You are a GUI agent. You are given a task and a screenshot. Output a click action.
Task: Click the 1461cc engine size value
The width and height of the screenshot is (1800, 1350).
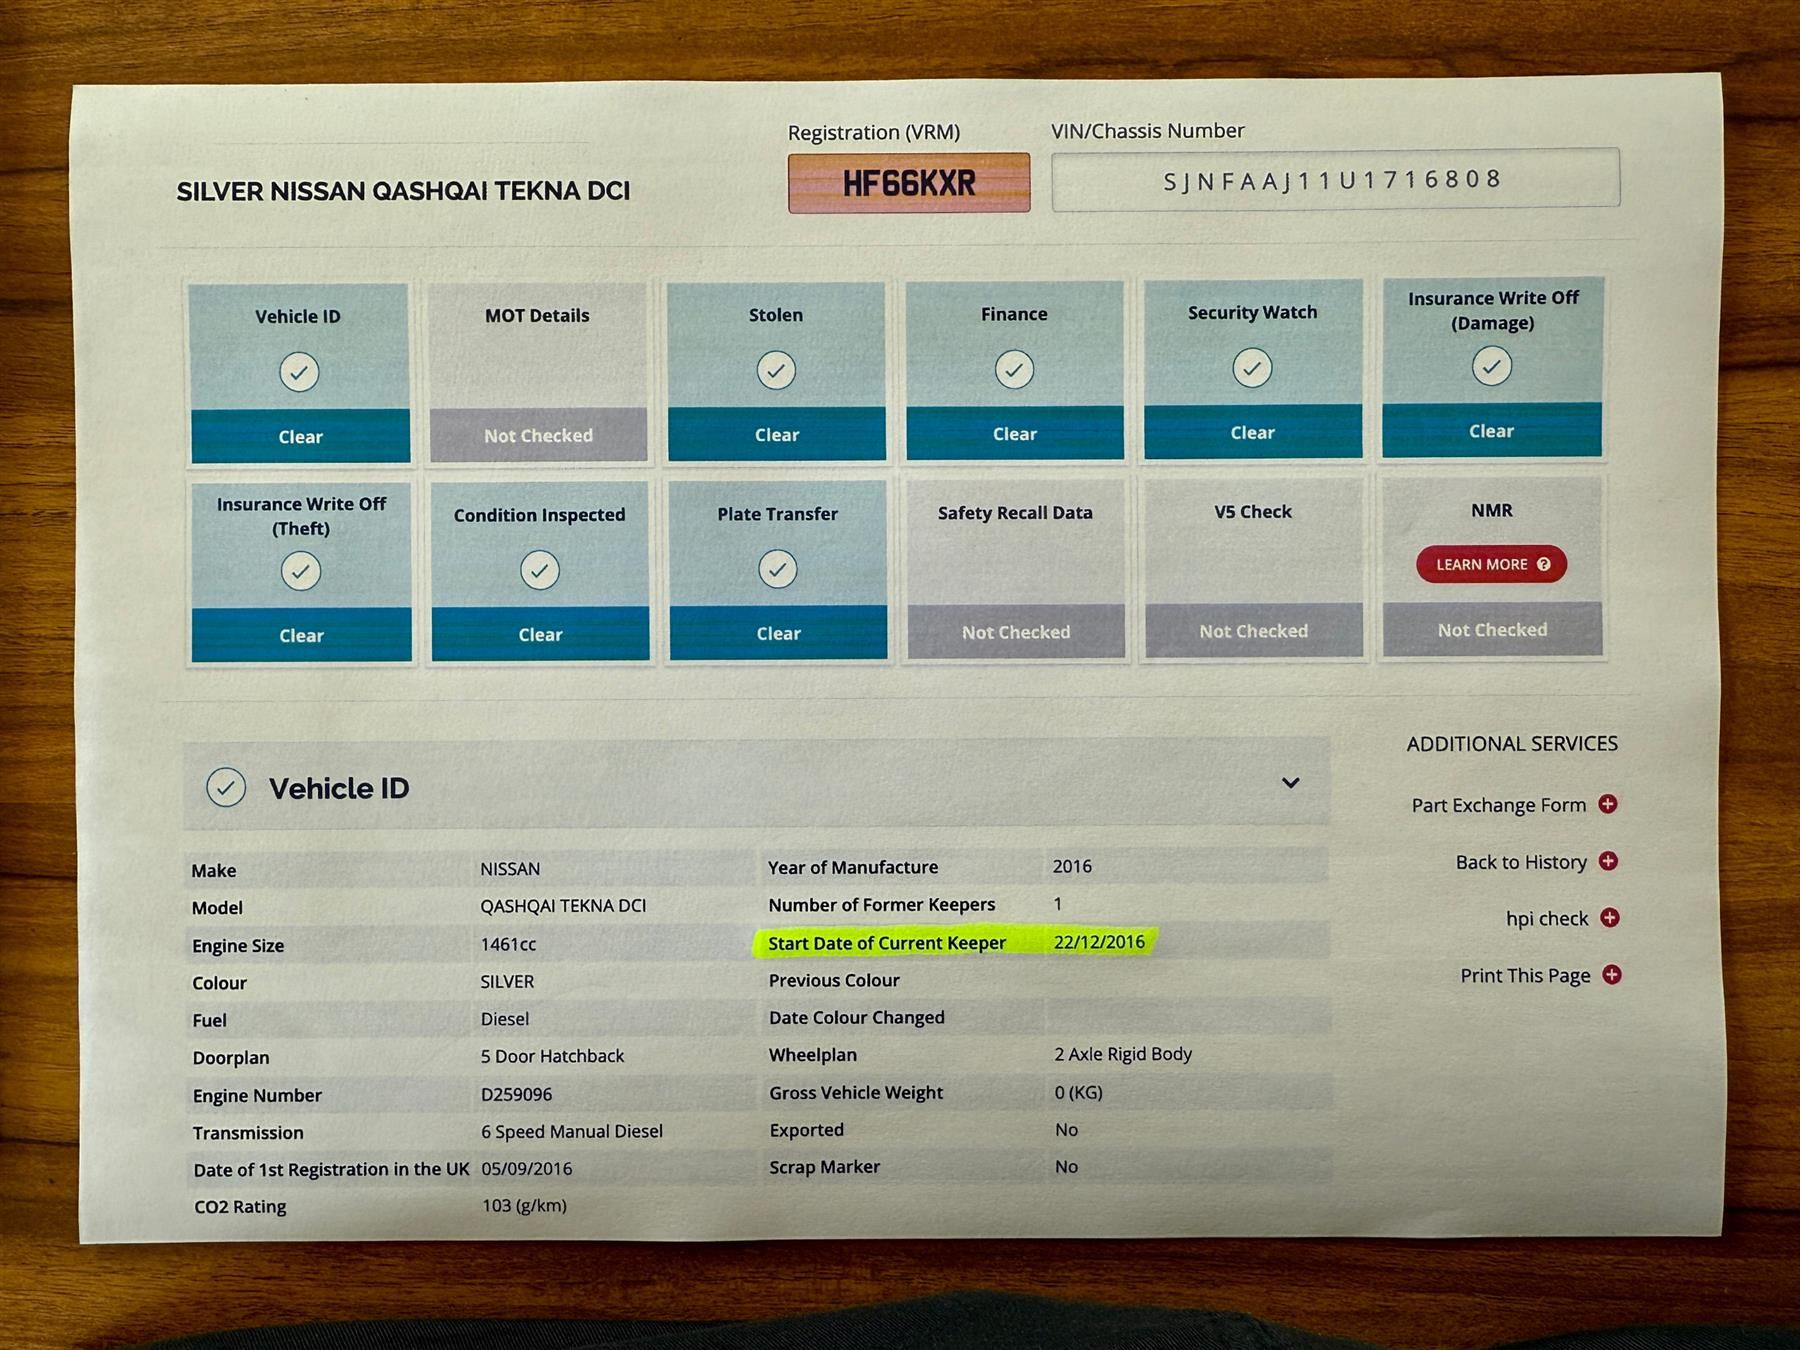tap(508, 944)
